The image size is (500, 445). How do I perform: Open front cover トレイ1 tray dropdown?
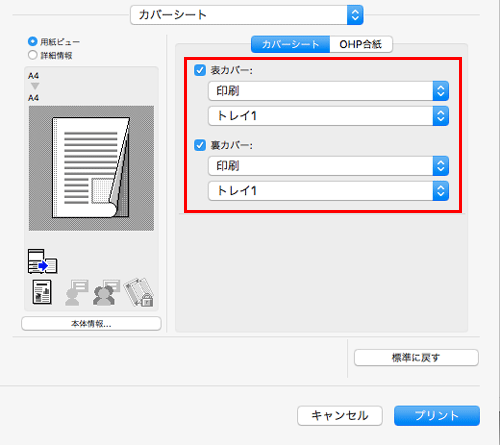tap(328, 116)
